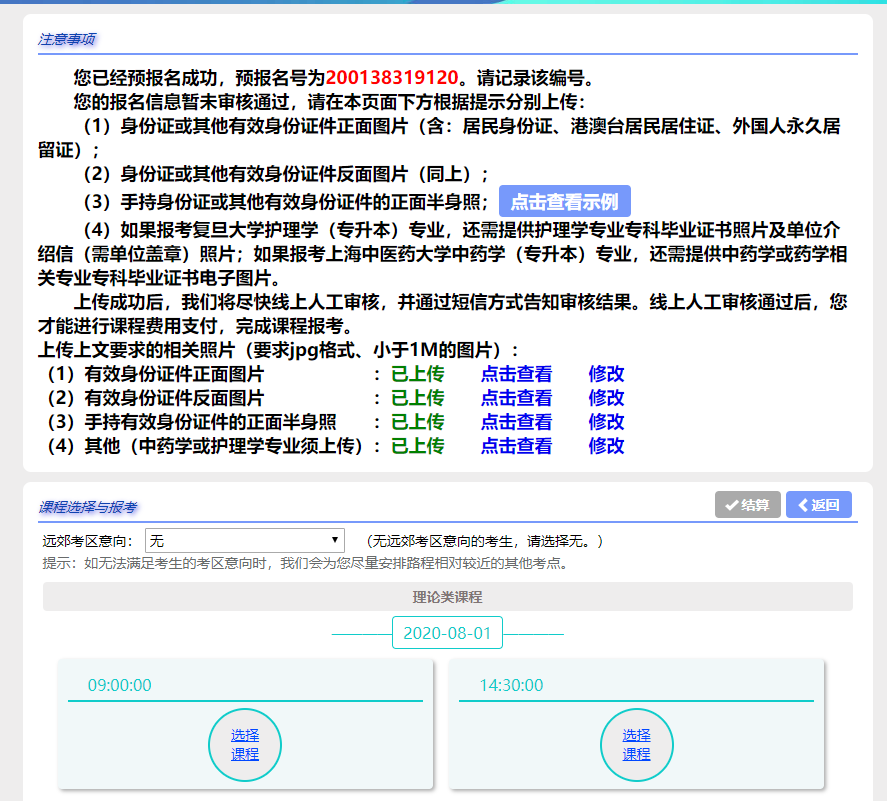Click the dropdown arrow next to 无

pyautogui.click(x=335, y=538)
